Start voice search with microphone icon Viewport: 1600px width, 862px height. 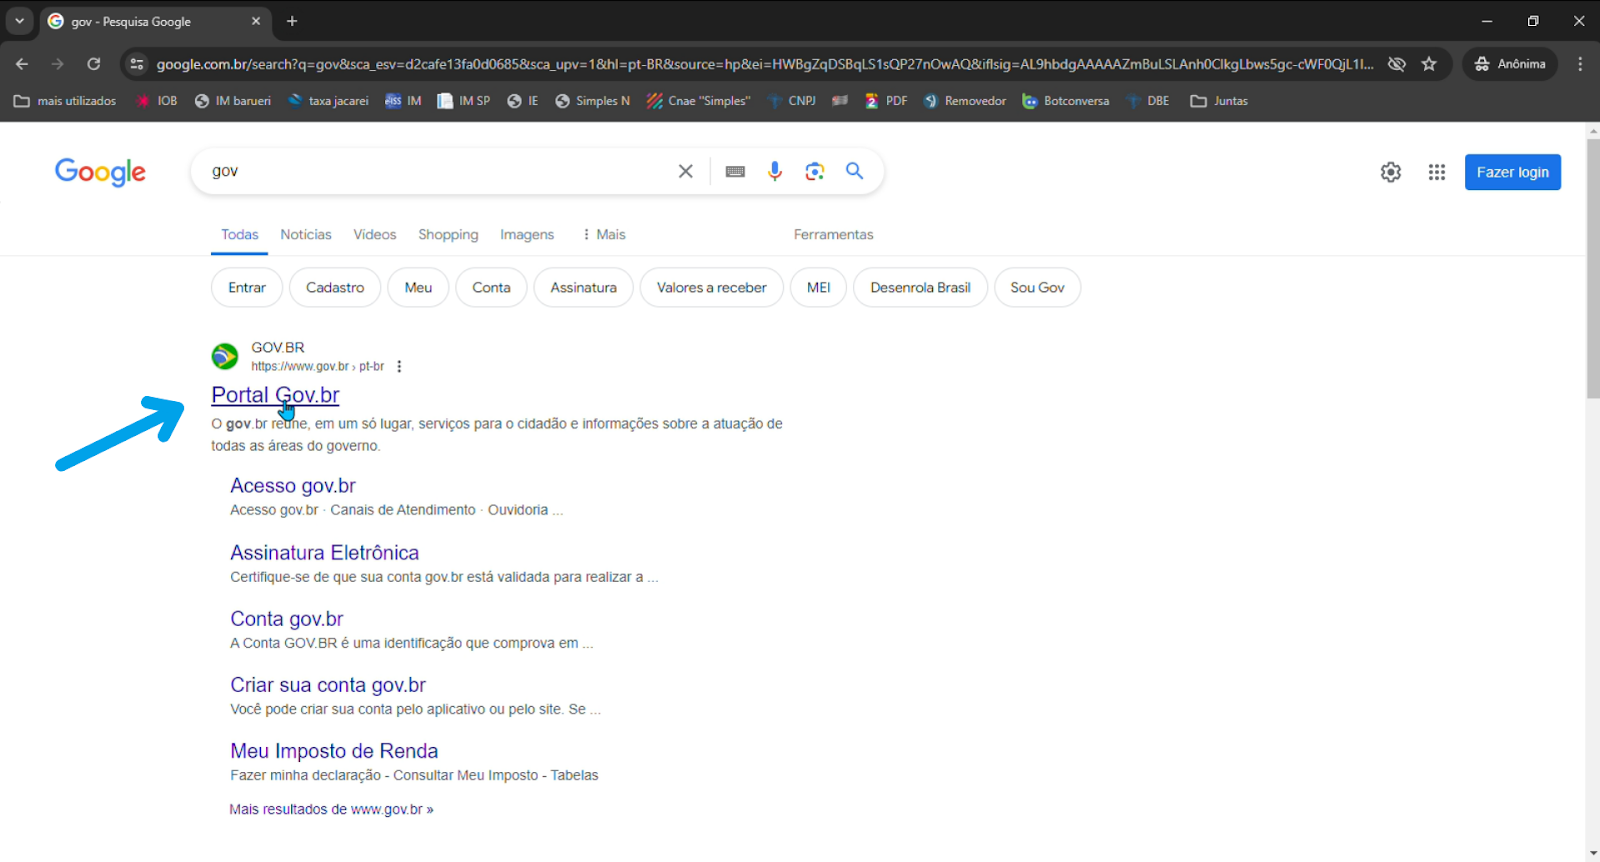775,171
